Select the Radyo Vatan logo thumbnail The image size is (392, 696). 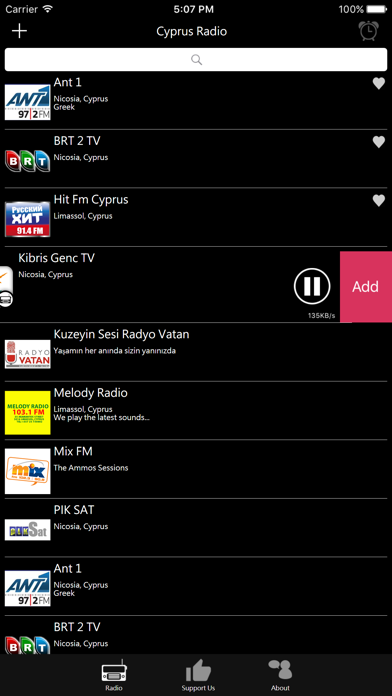pos(28,354)
